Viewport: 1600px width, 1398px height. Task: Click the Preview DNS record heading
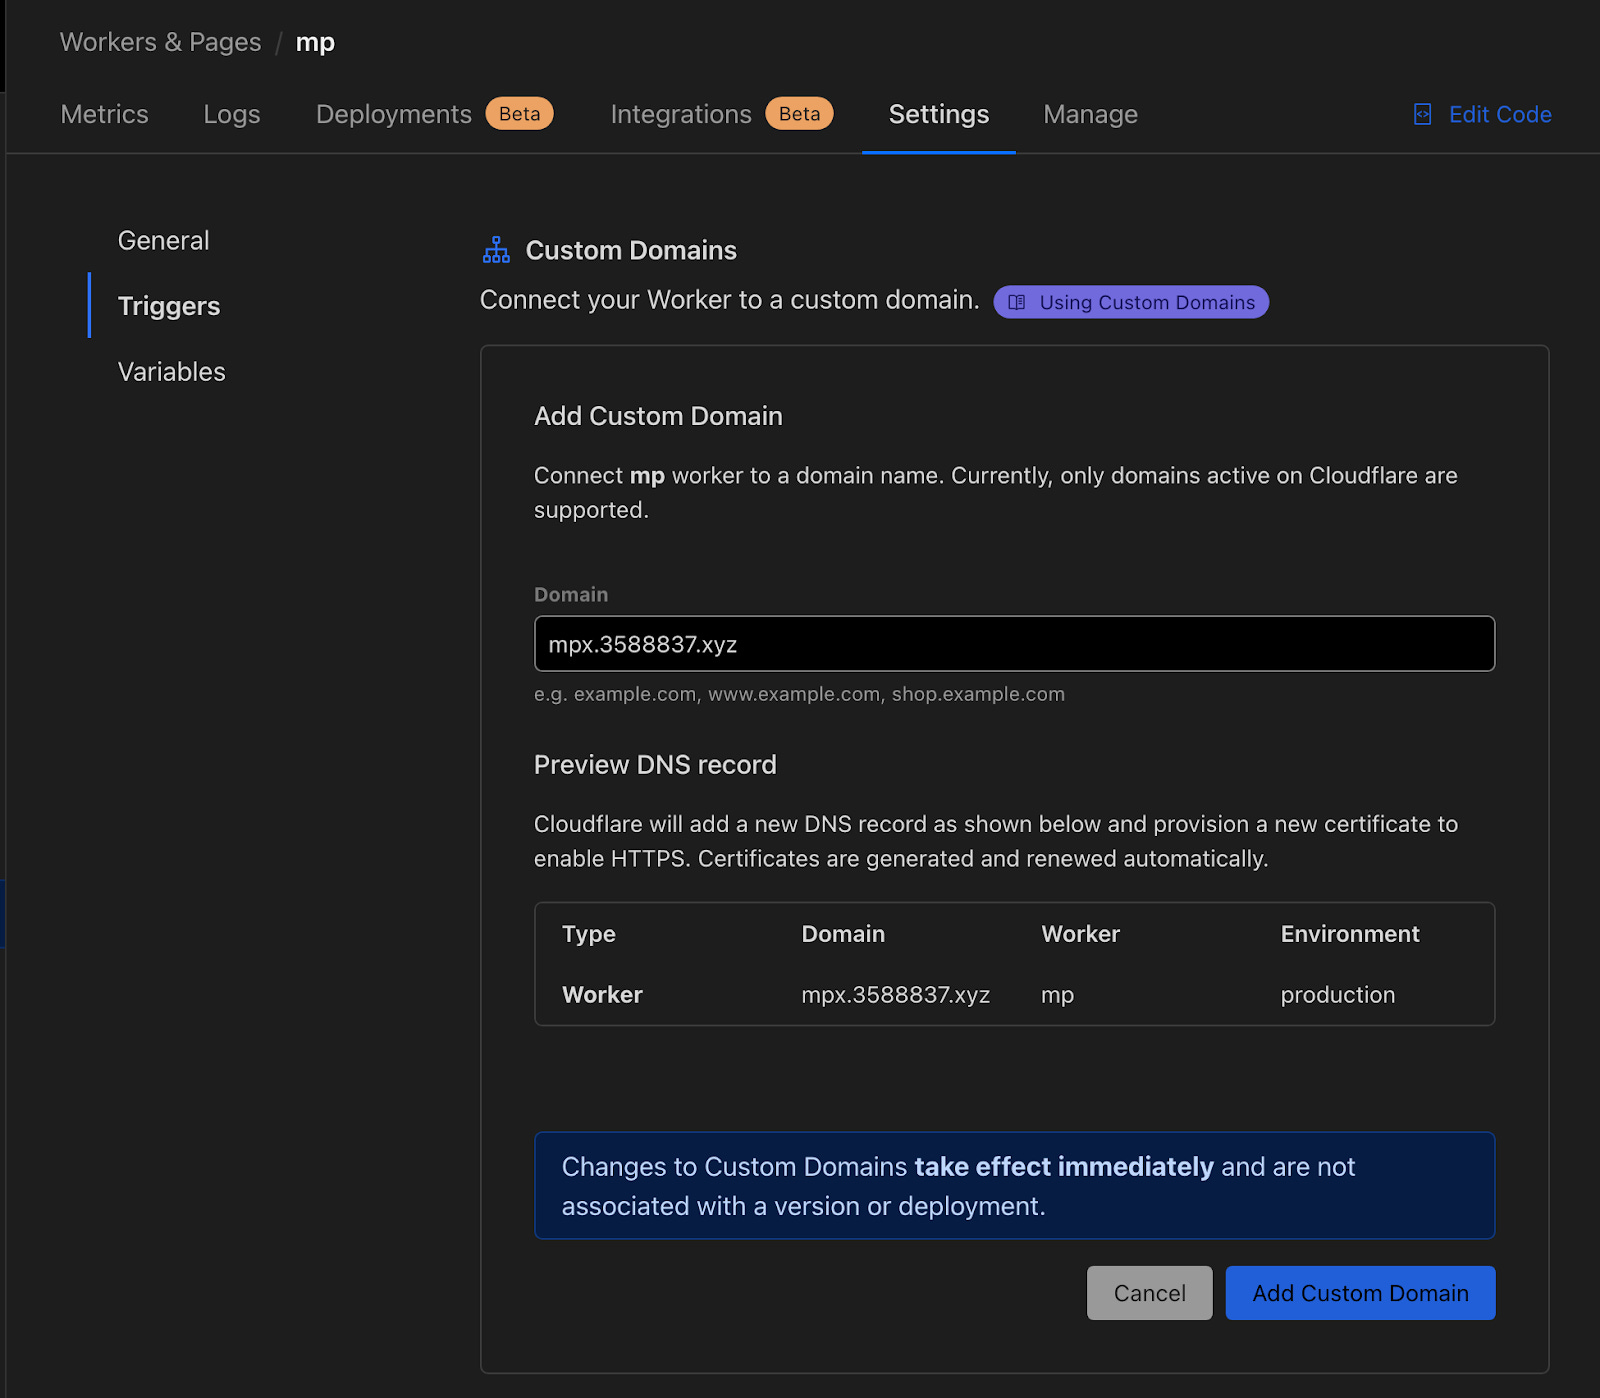click(655, 765)
